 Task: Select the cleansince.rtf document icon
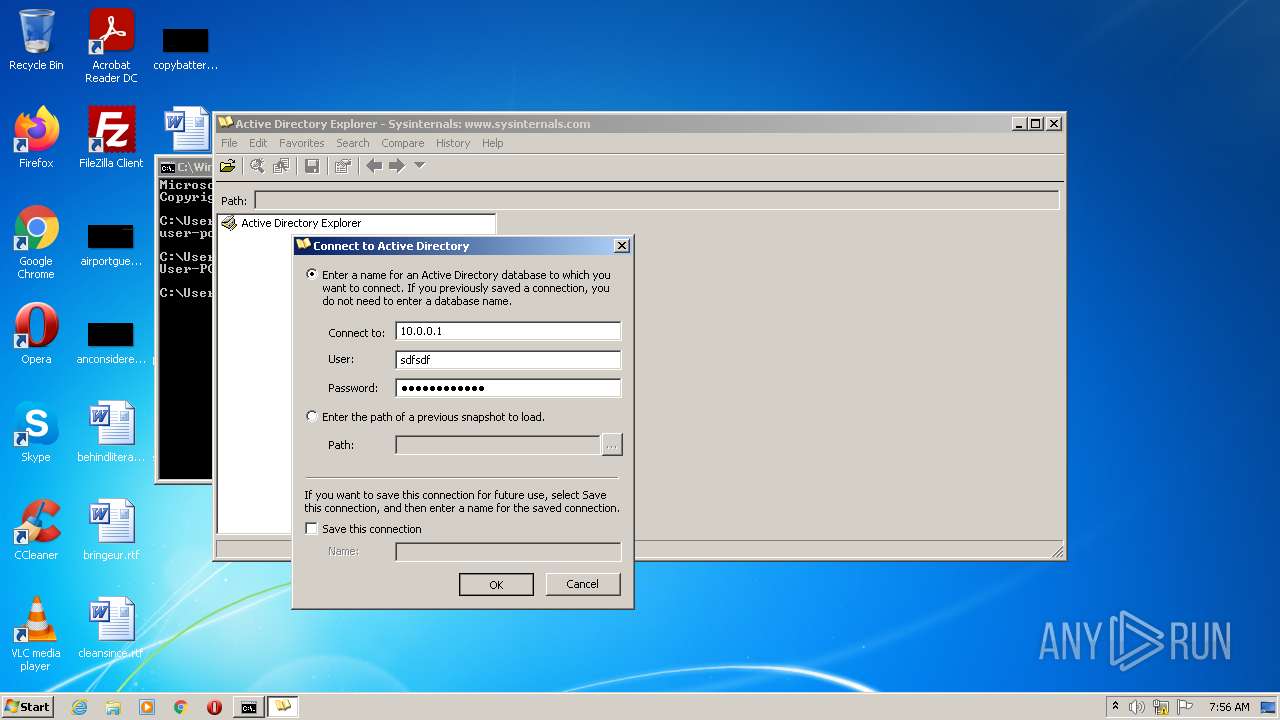tap(111, 628)
